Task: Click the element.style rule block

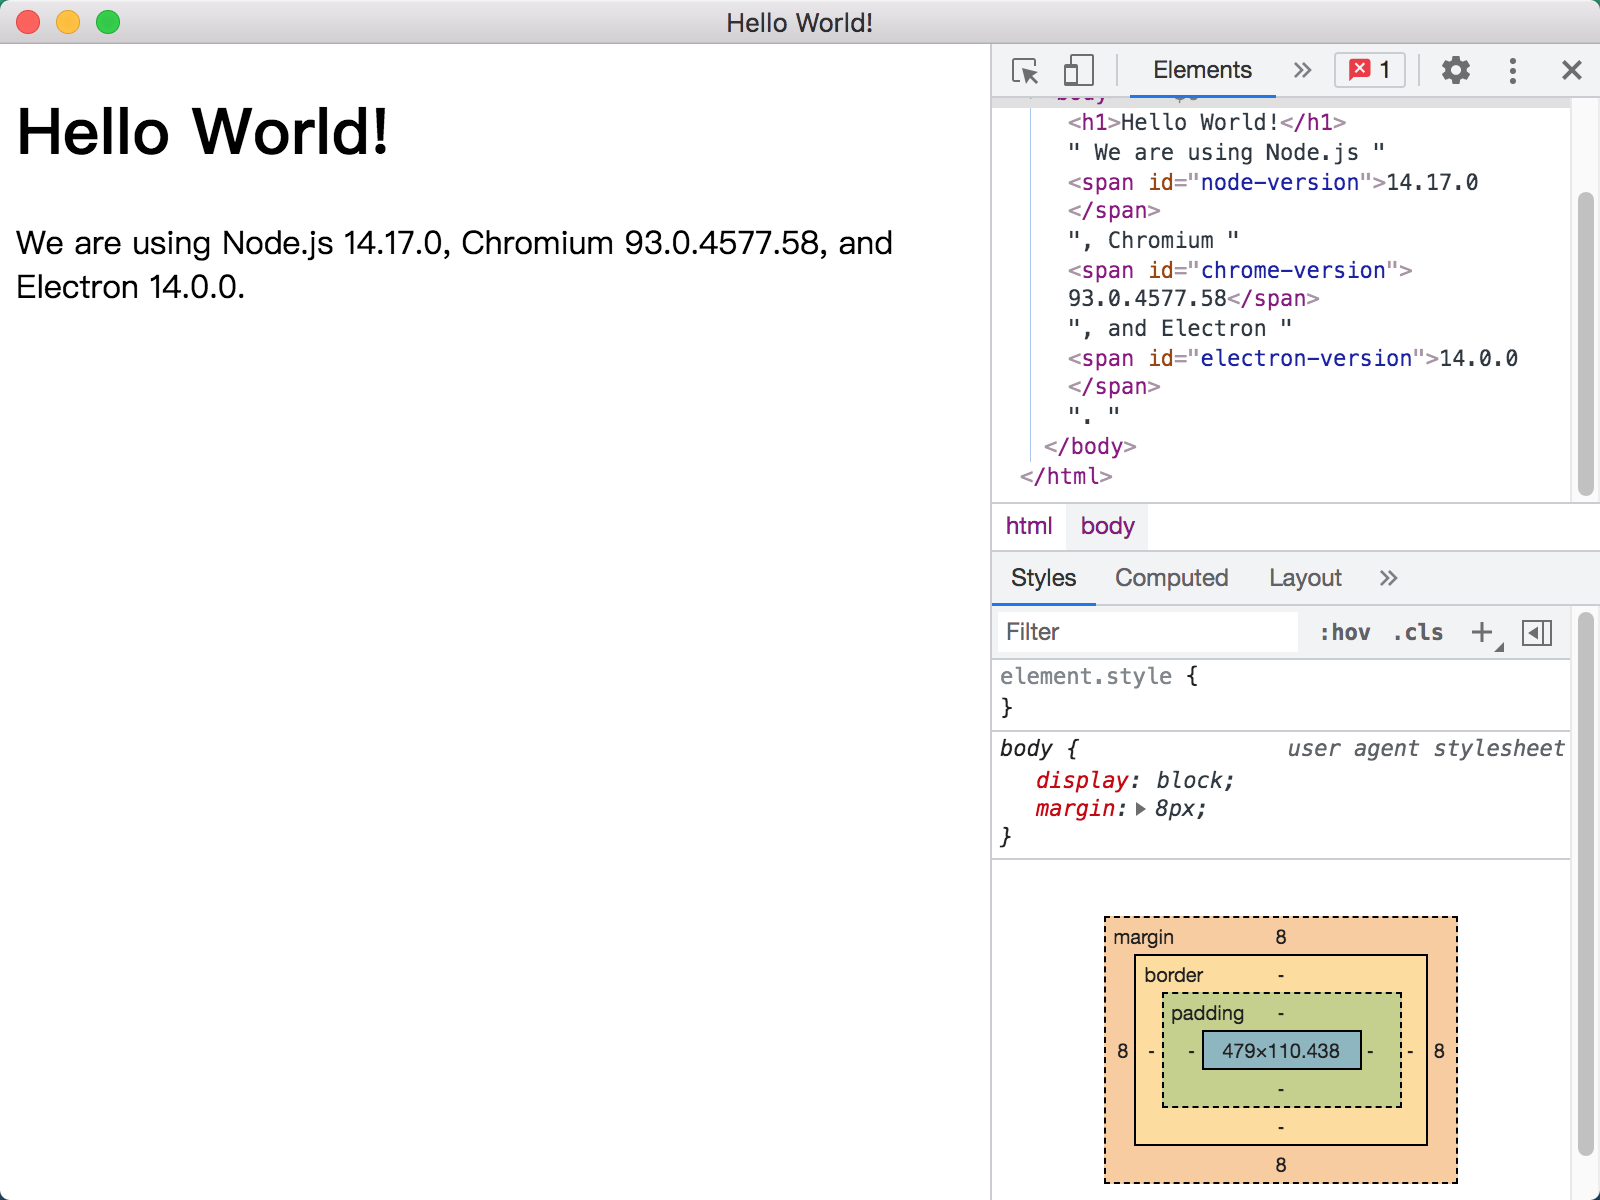Action: pyautogui.click(x=1281, y=692)
